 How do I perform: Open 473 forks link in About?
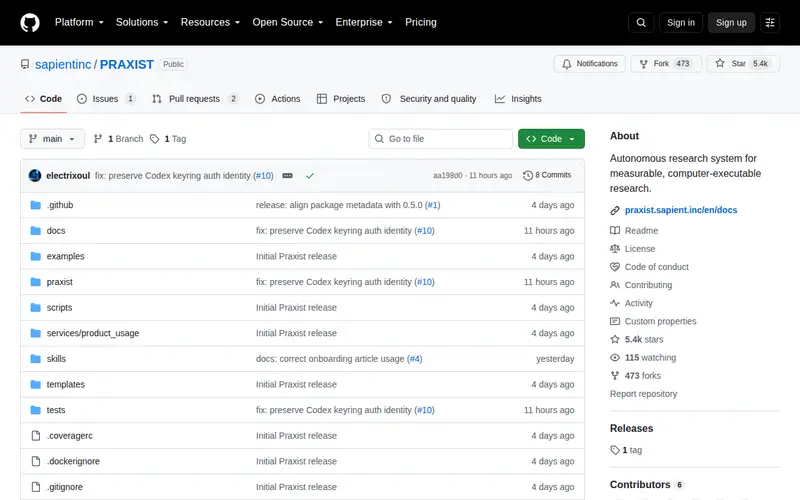(643, 376)
